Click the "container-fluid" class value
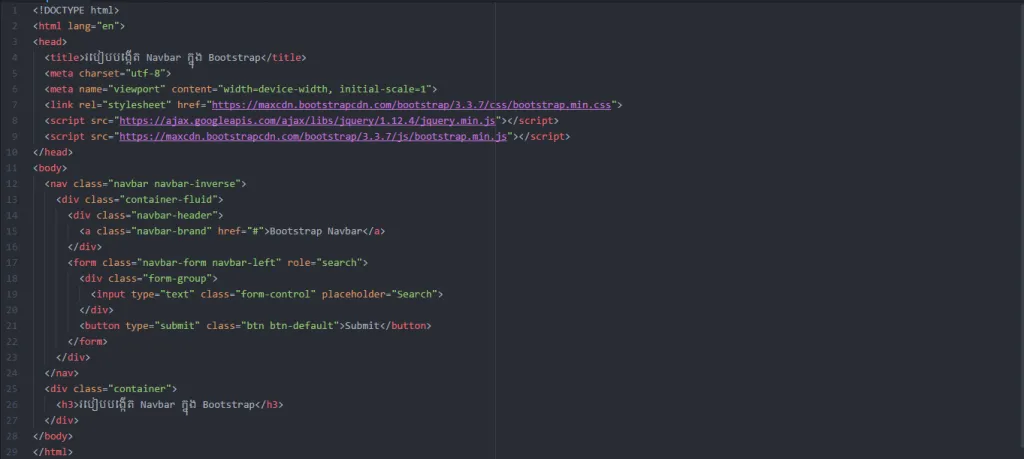This screenshot has height=459, width=1024. pyautogui.click(x=168, y=200)
